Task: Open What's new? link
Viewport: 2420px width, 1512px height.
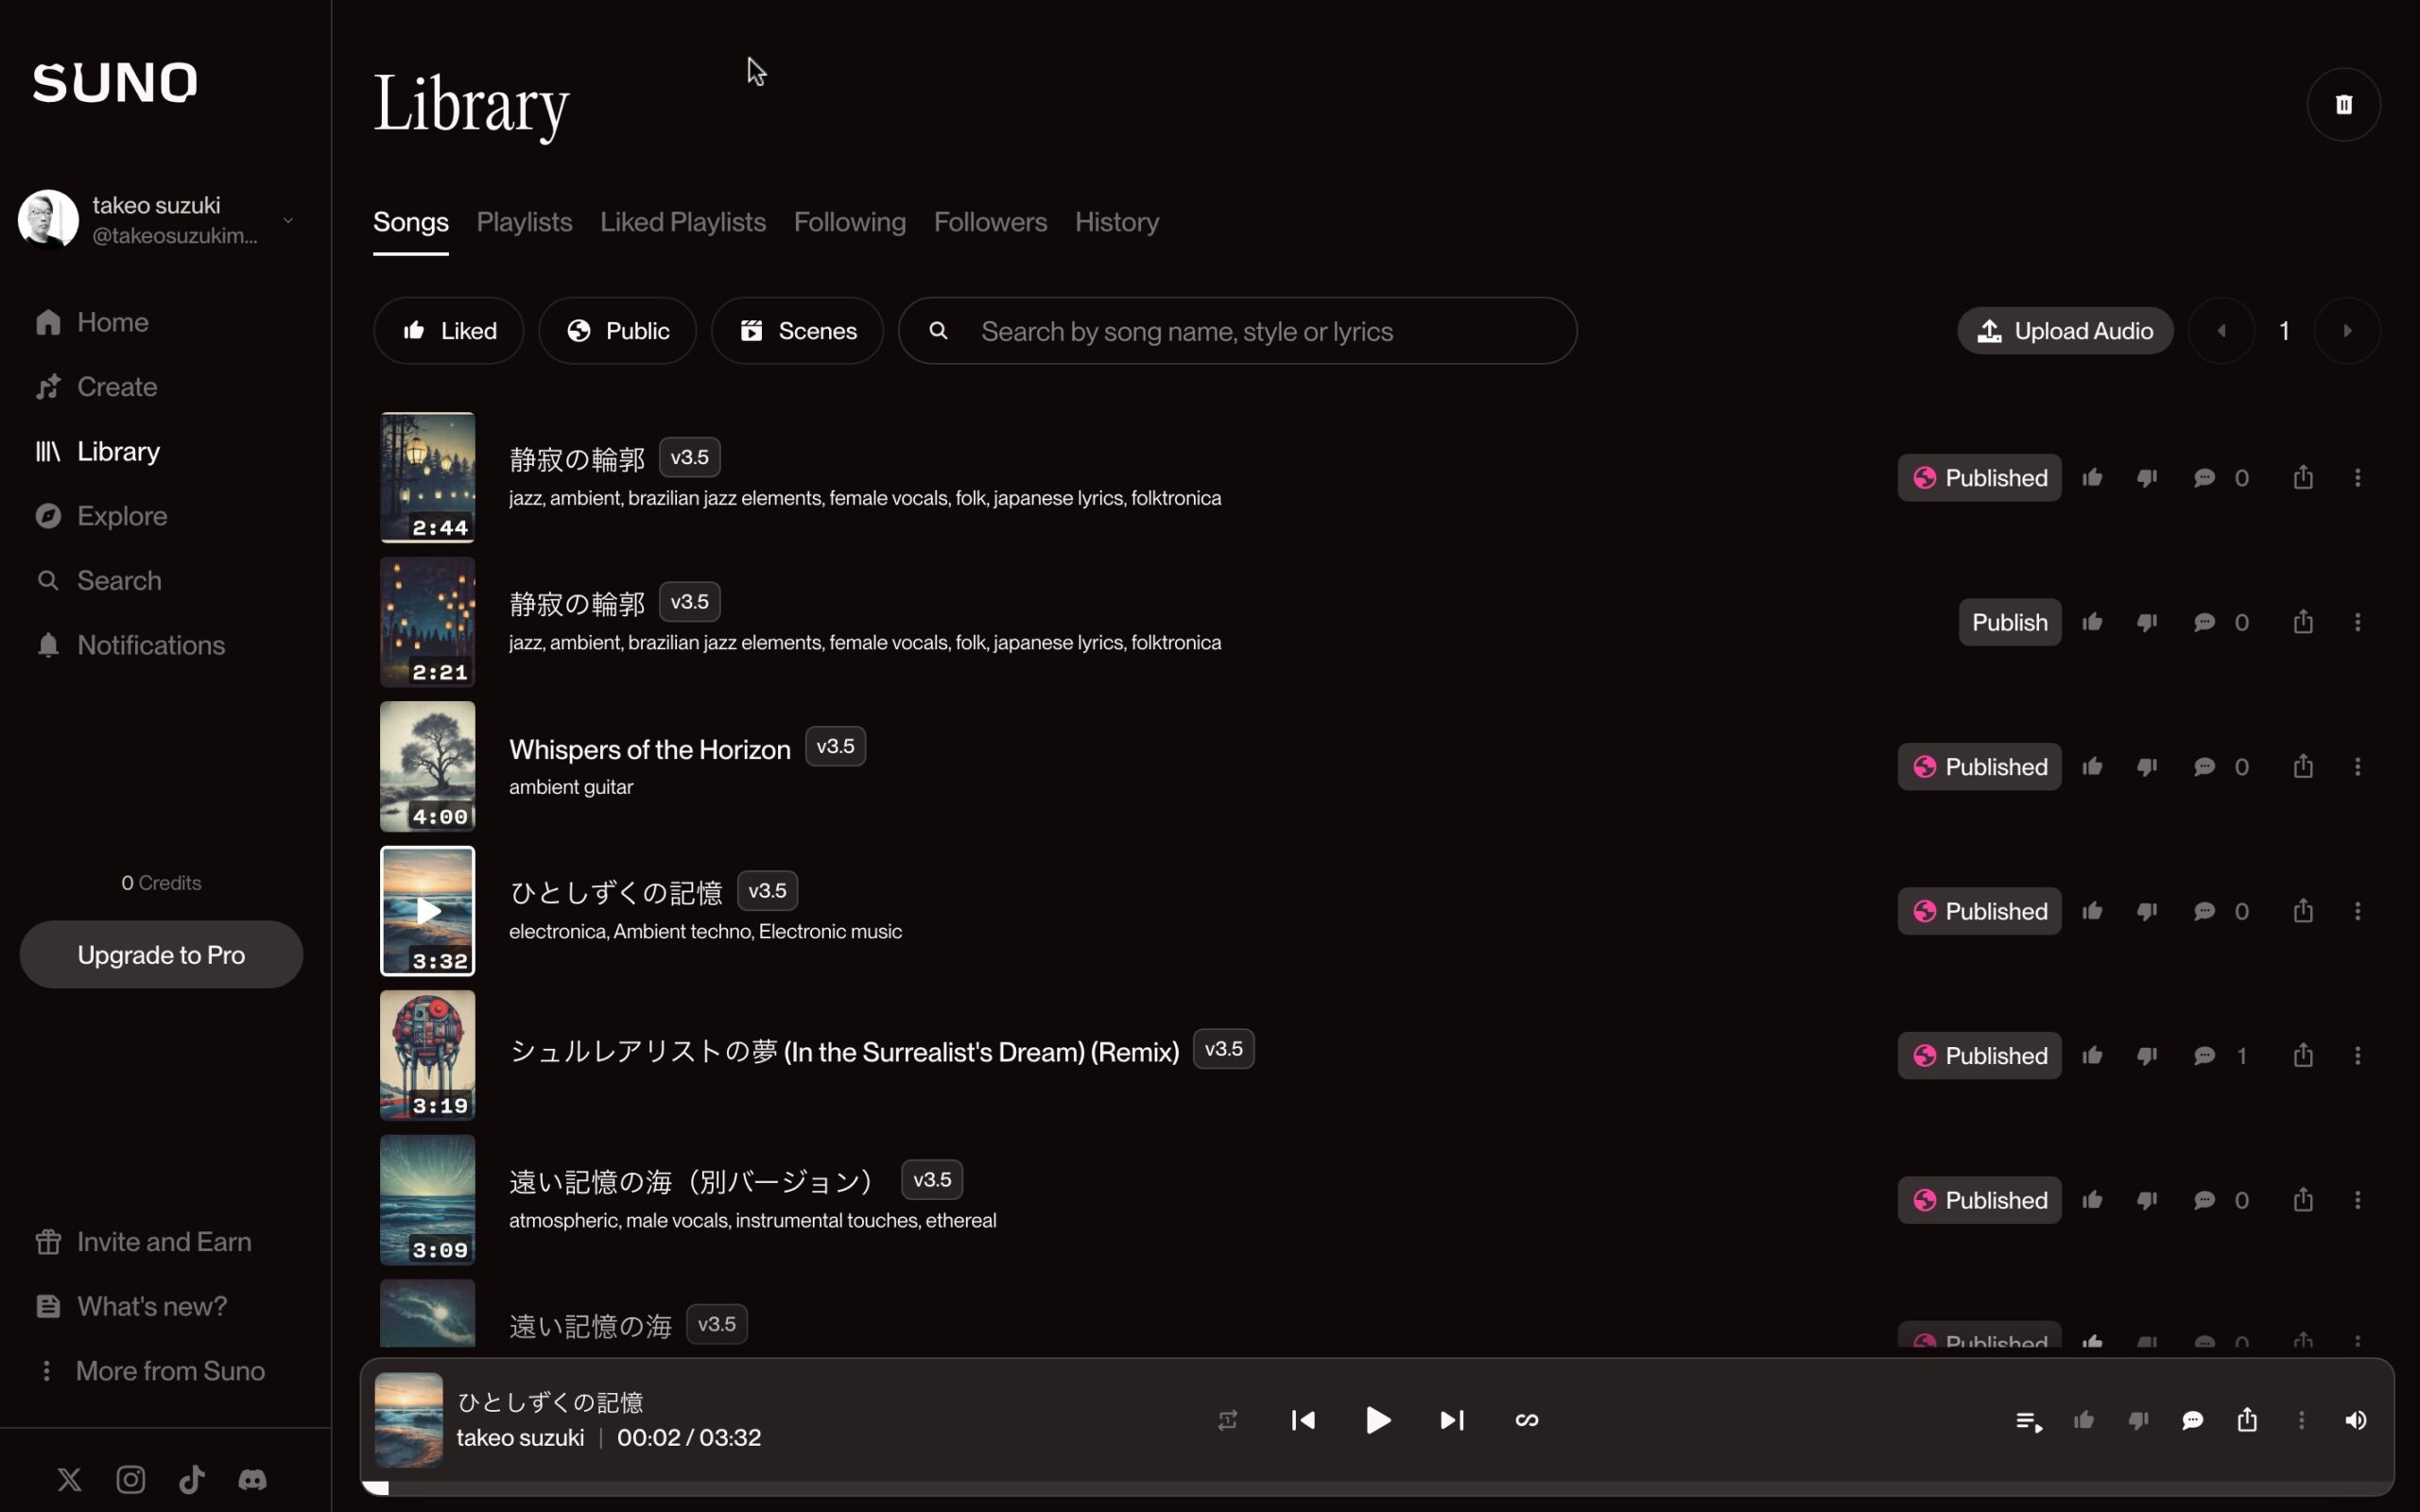Action: (131, 1306)
